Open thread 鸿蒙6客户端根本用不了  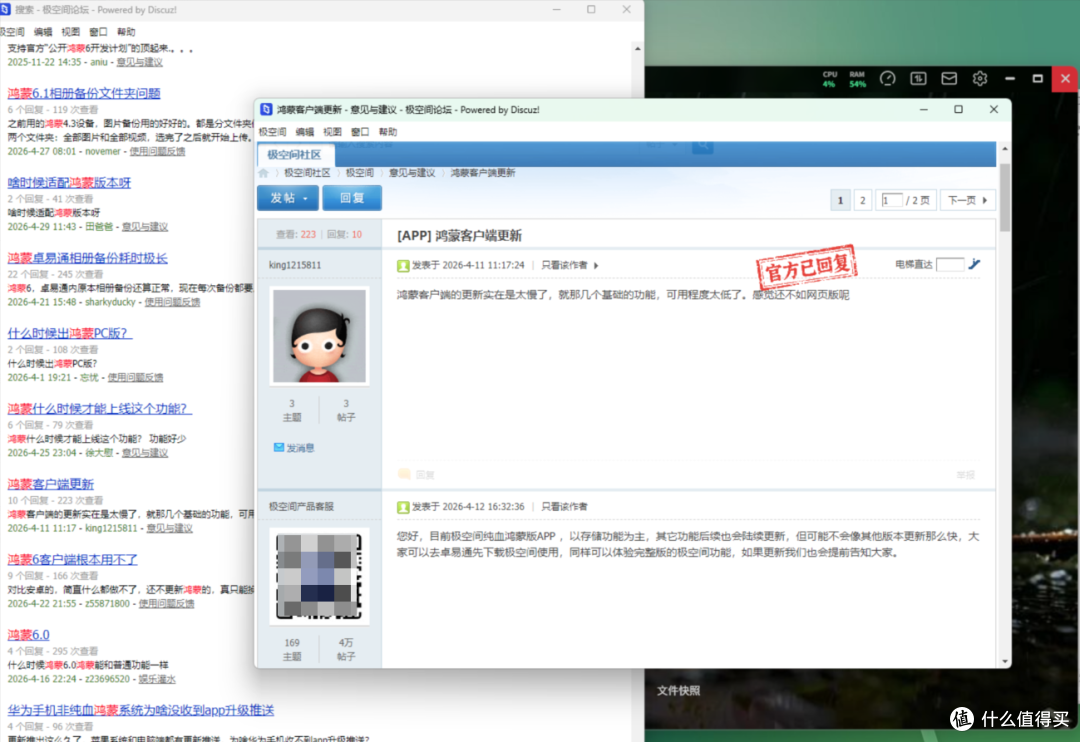tap(72, 559)
